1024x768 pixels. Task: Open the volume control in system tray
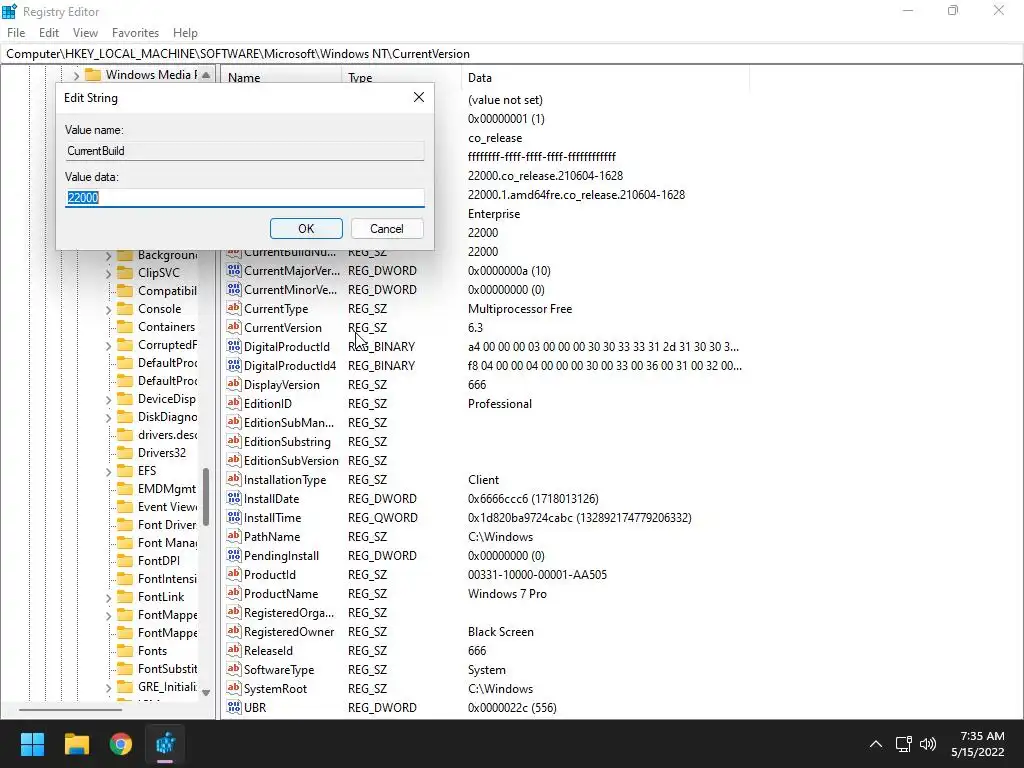point(927,744)
